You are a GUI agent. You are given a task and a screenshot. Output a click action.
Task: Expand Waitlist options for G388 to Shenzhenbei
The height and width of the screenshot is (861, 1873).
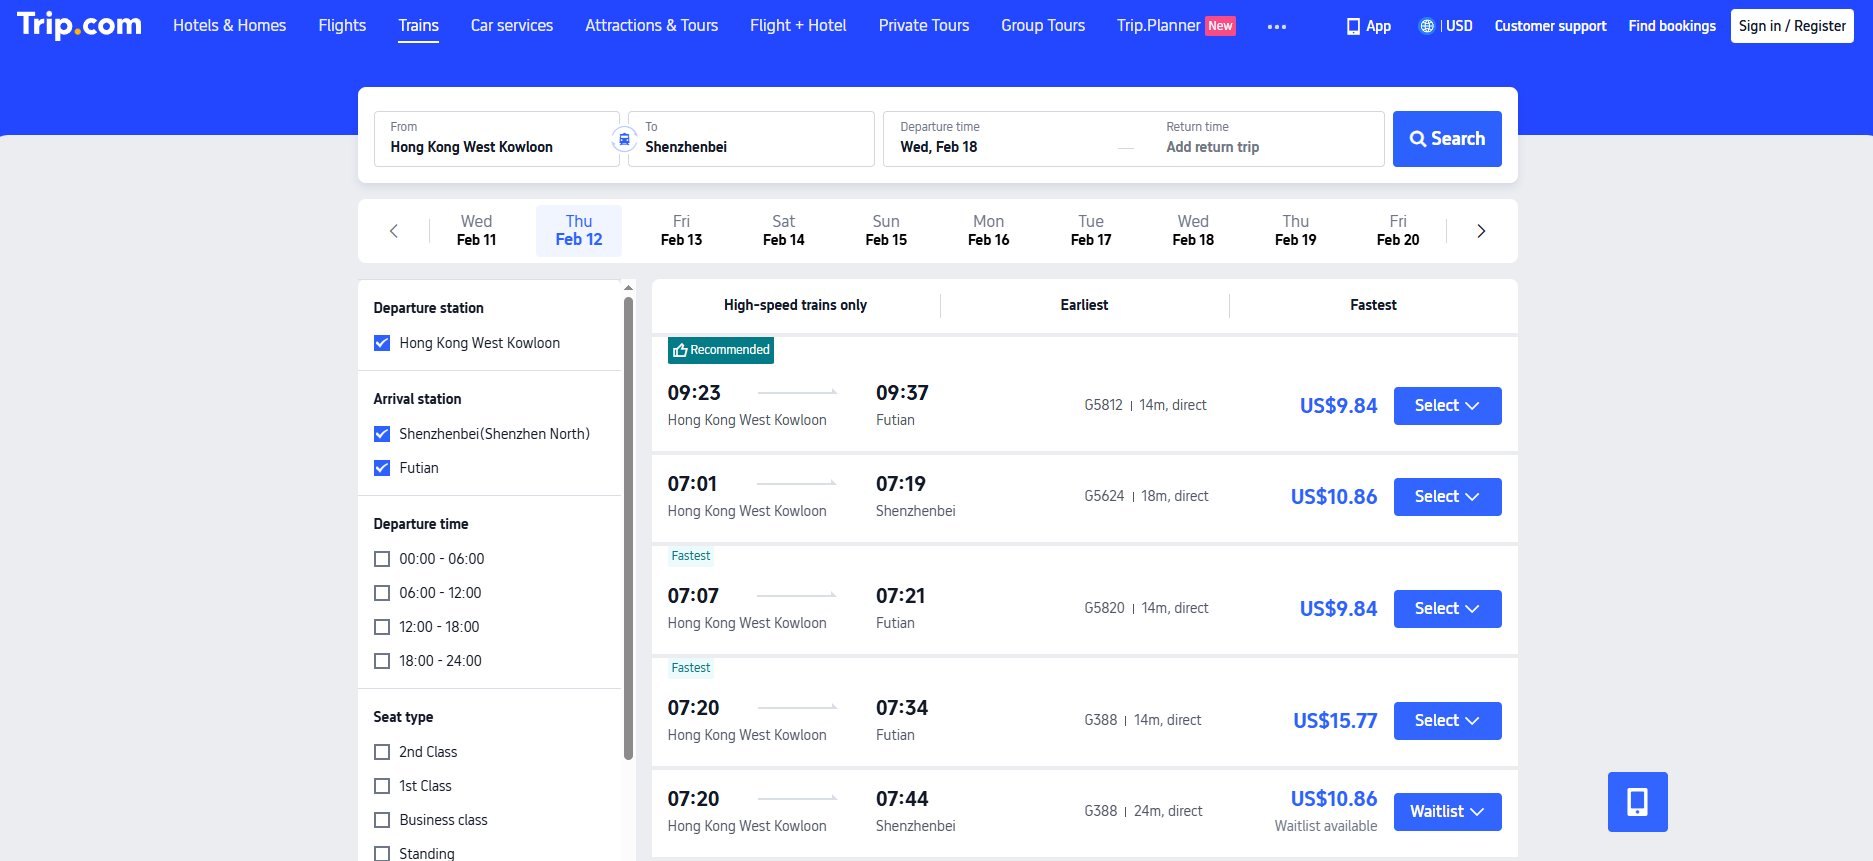click(1446, 812)
